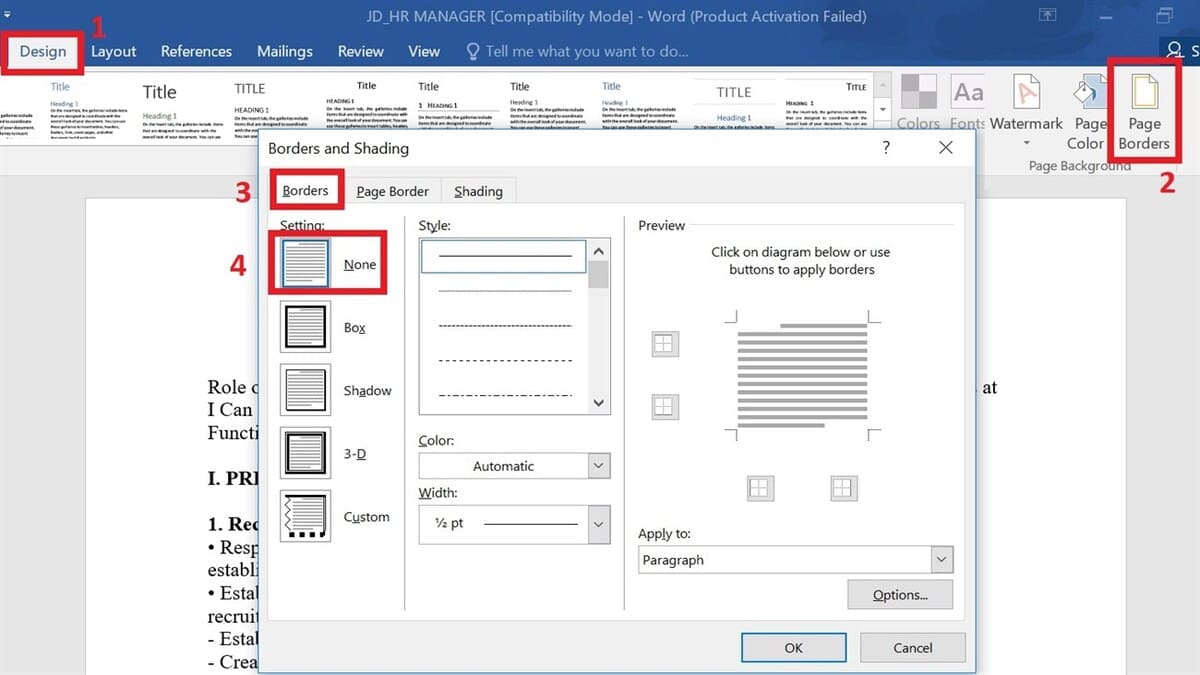This screenshot has height=675, width=1200.
Task: Select the Box border setting
Action: (324, 327)
